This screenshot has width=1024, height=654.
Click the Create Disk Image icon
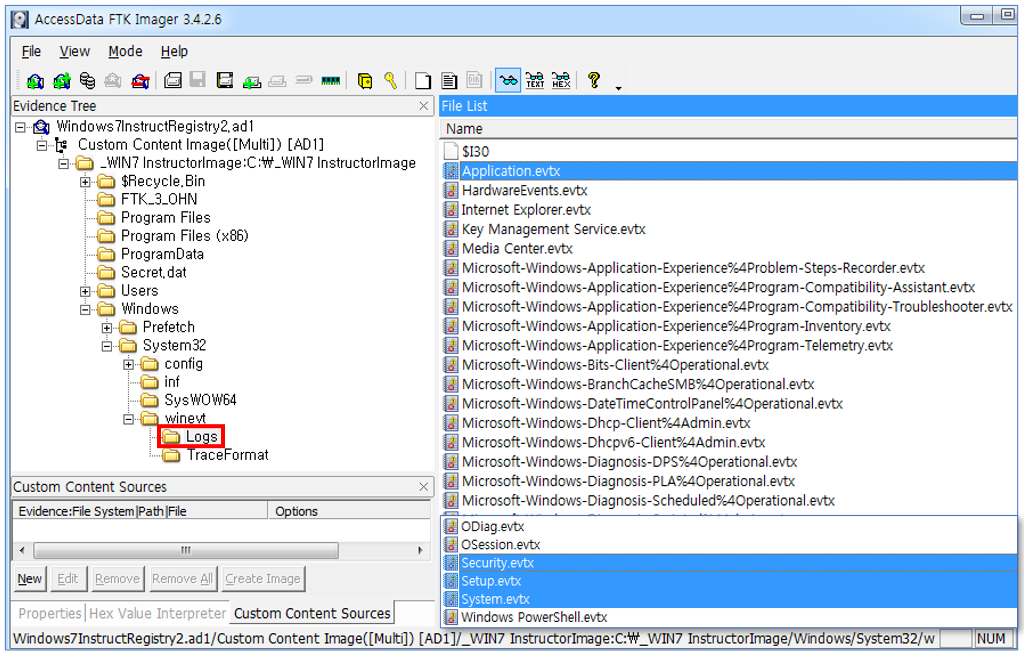pyautogui.click(x=173, y=81)
